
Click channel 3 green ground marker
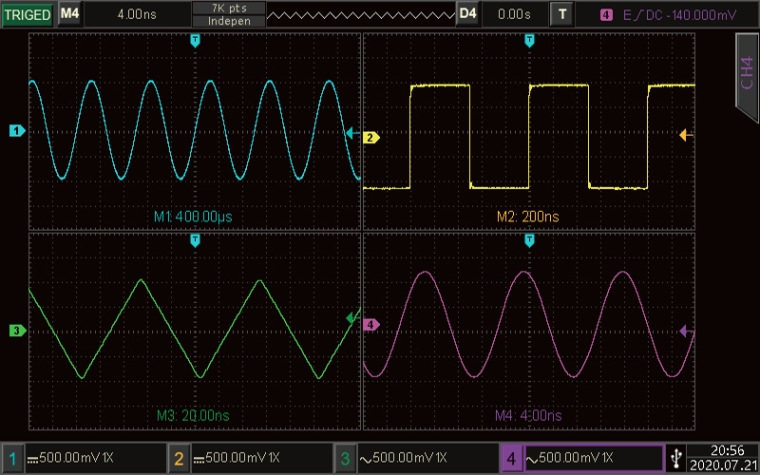15,330
